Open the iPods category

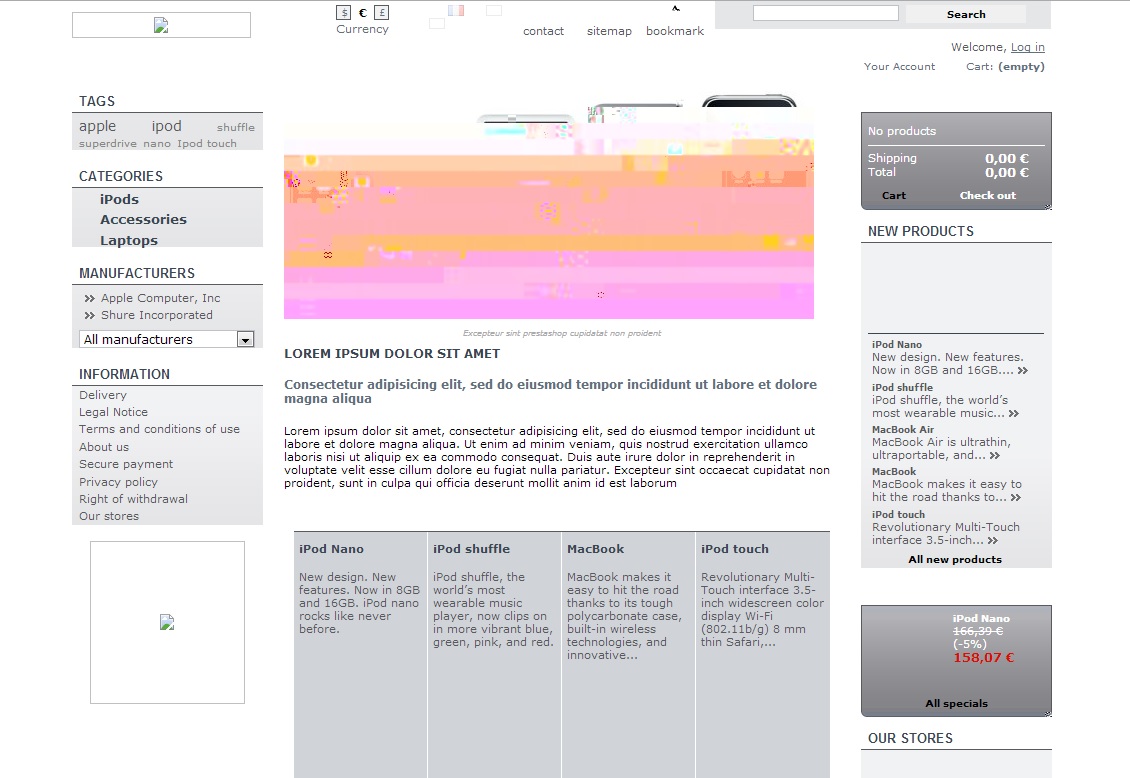pos(120,200)
